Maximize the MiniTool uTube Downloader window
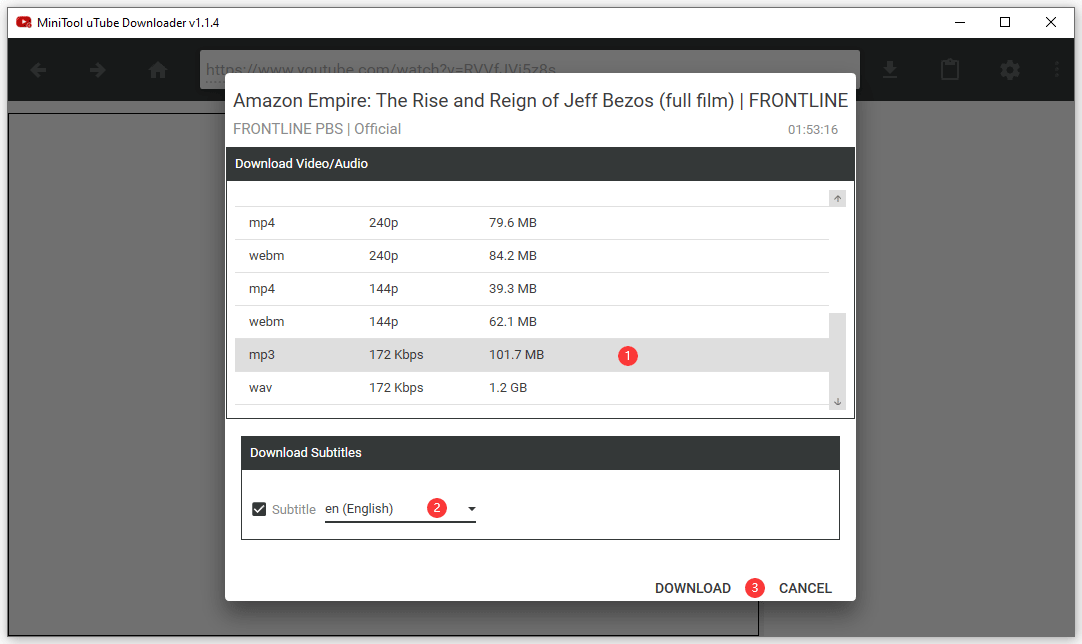Screen dimensions: 1082x644 [x=1005, y=23]
